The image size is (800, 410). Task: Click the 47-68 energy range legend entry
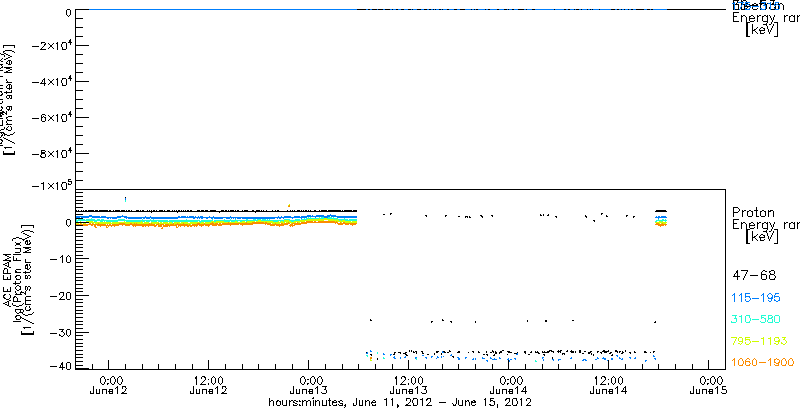tap(754, 276)
